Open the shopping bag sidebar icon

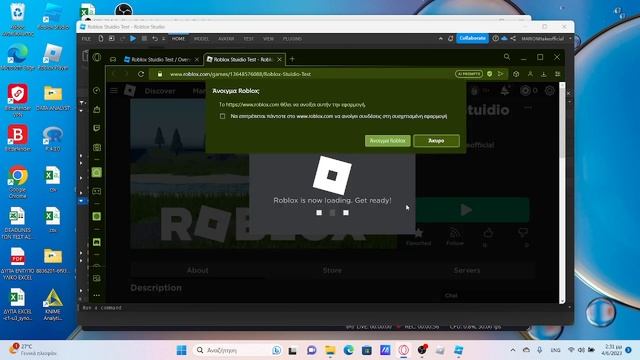pyautogui.click(x=97, y=109)
